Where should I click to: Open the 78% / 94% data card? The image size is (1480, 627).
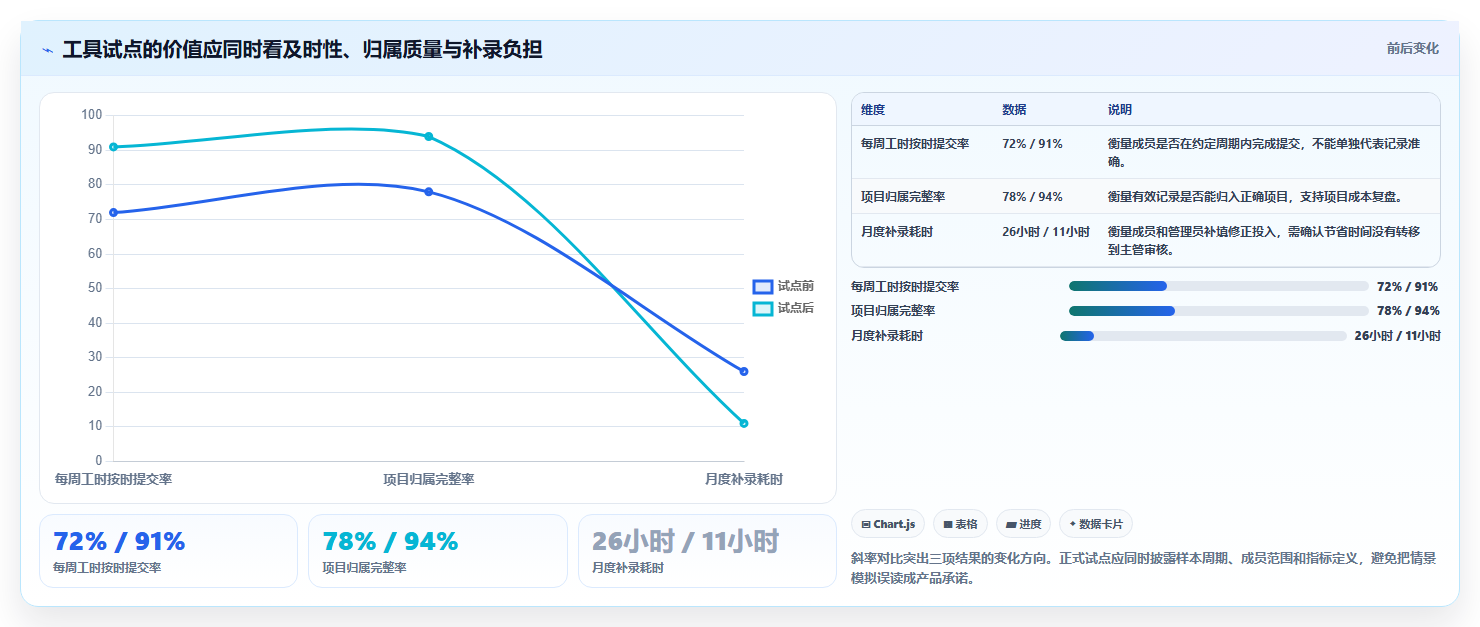(438, 551)
